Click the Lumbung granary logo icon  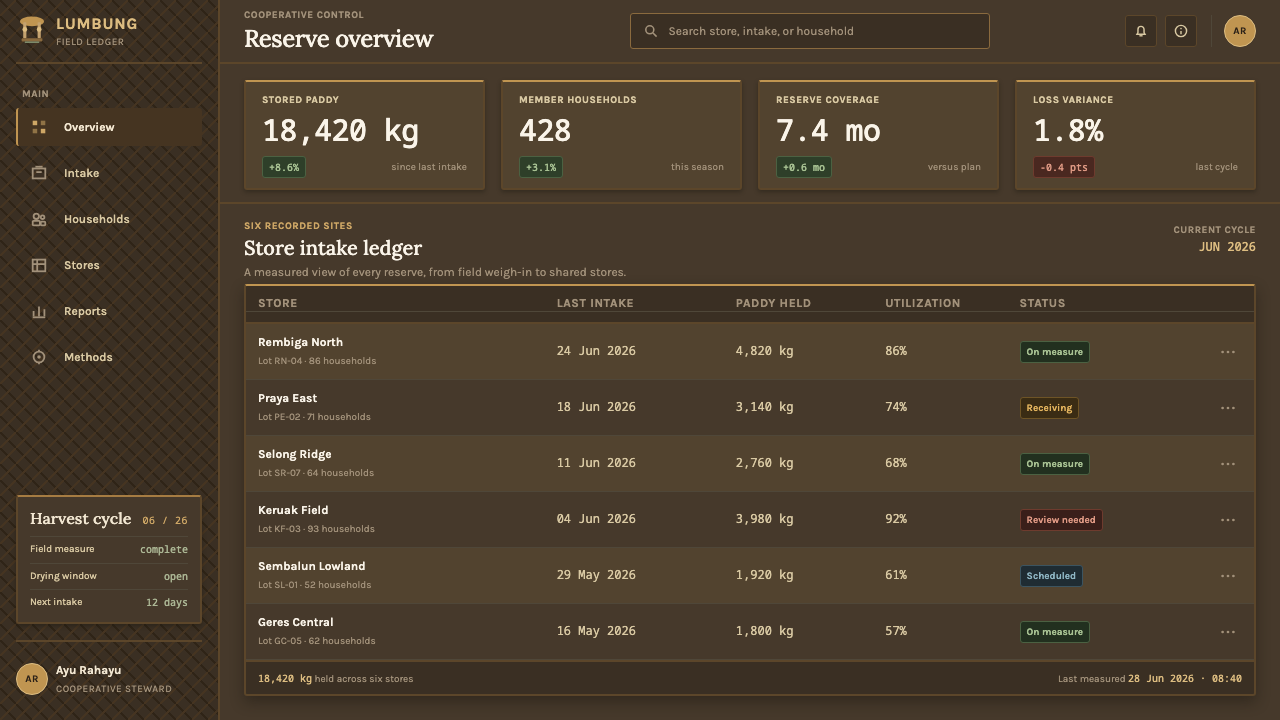pyautogui.click(x=32, y=30)
